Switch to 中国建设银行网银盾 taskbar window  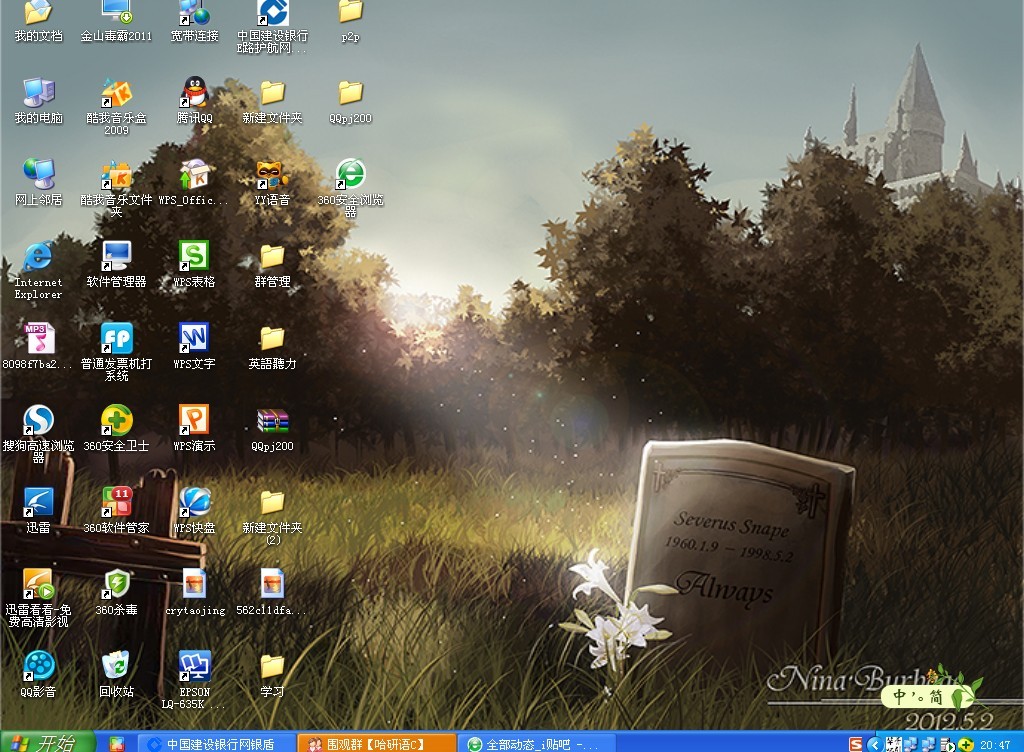(x=217, y=744)
